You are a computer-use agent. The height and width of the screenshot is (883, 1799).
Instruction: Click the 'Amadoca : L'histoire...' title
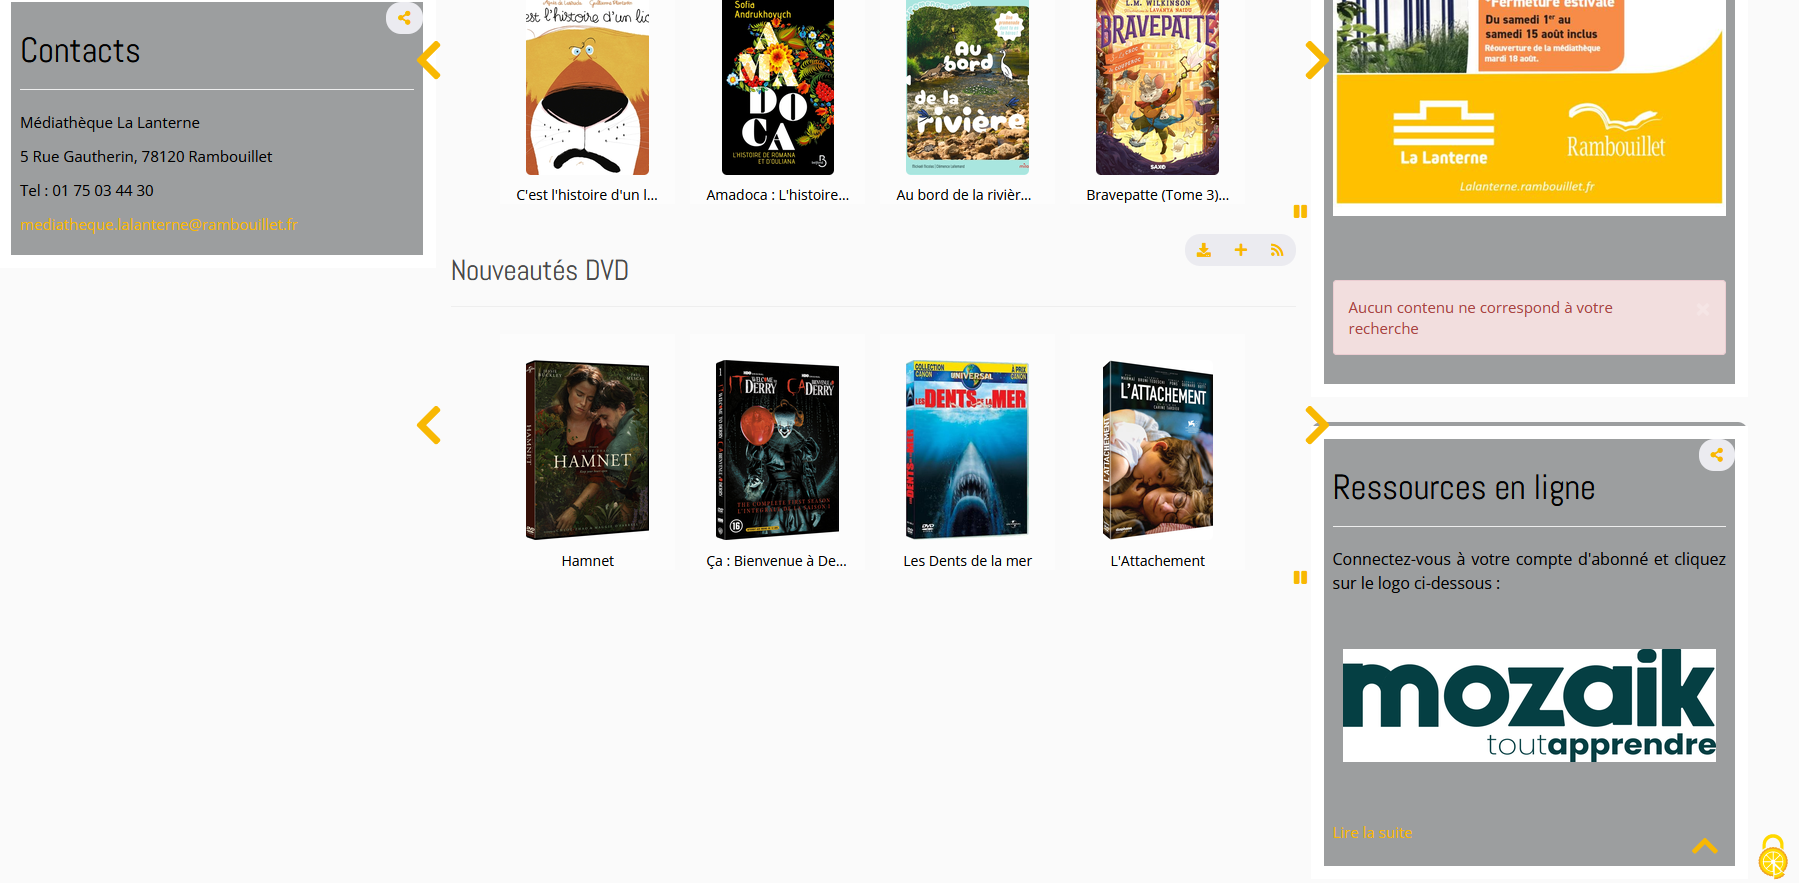tap(777, 195)
